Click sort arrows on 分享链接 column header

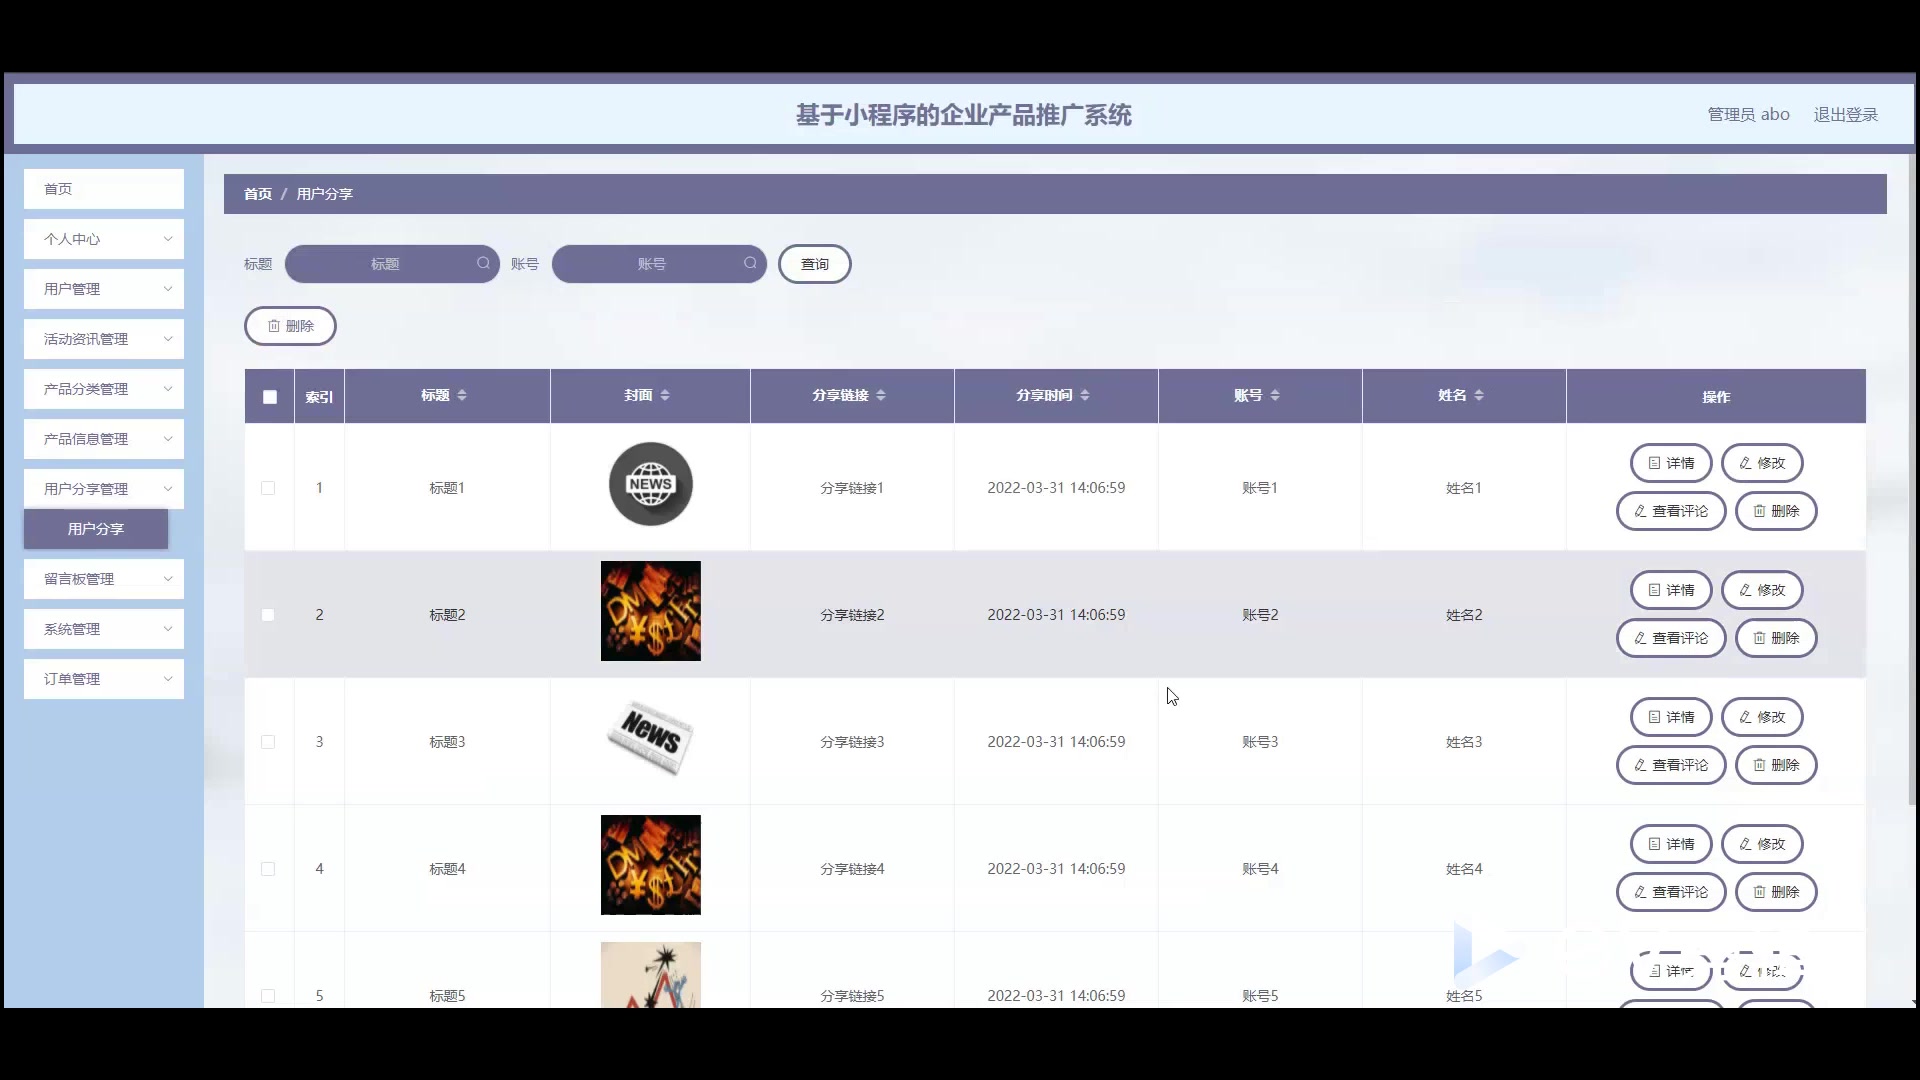tap(881, 396)
